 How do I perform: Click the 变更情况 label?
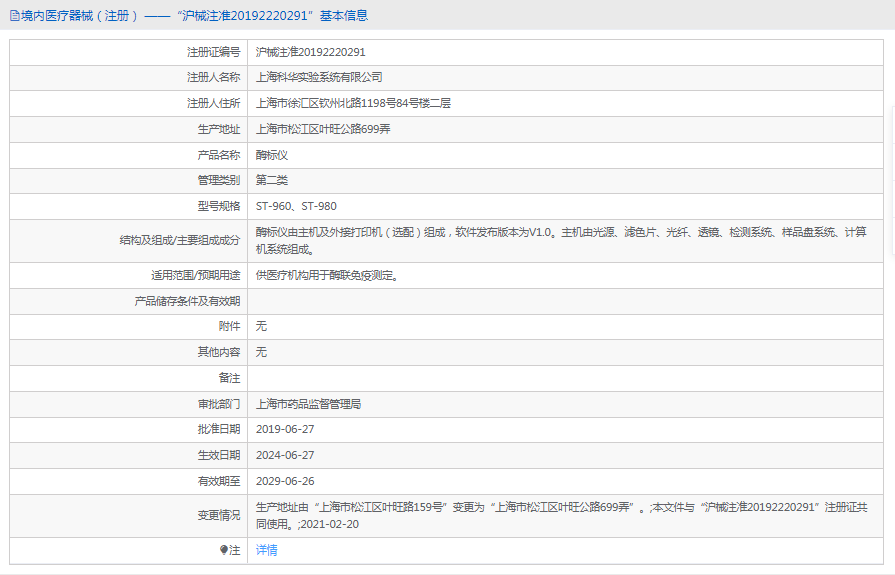coord(219,515)
